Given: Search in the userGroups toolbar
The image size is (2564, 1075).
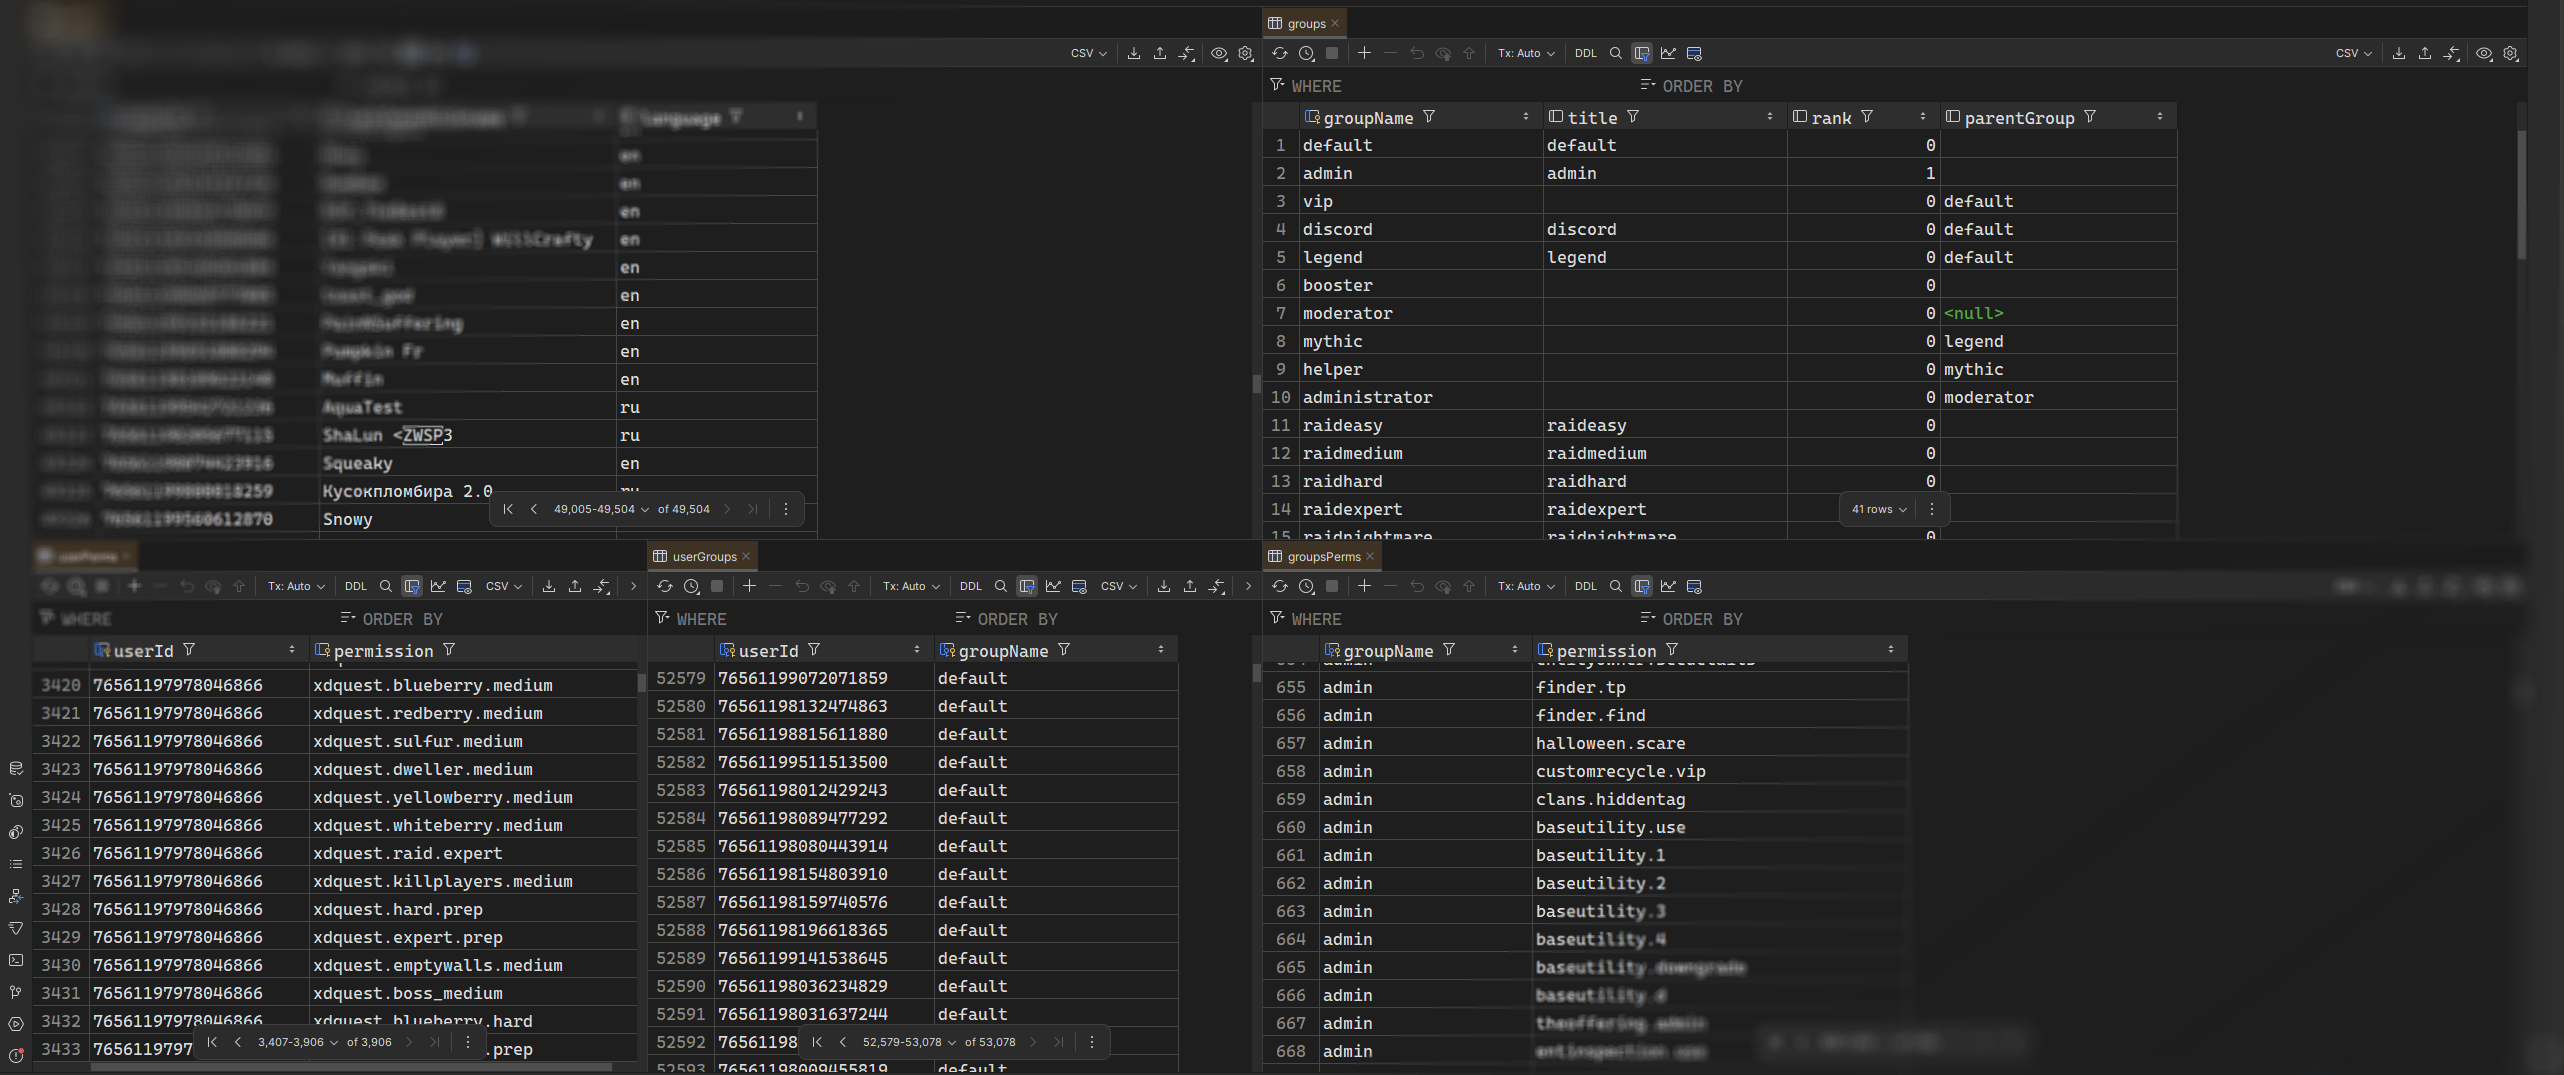Looking at the screenshot, I should point(1001,586).
